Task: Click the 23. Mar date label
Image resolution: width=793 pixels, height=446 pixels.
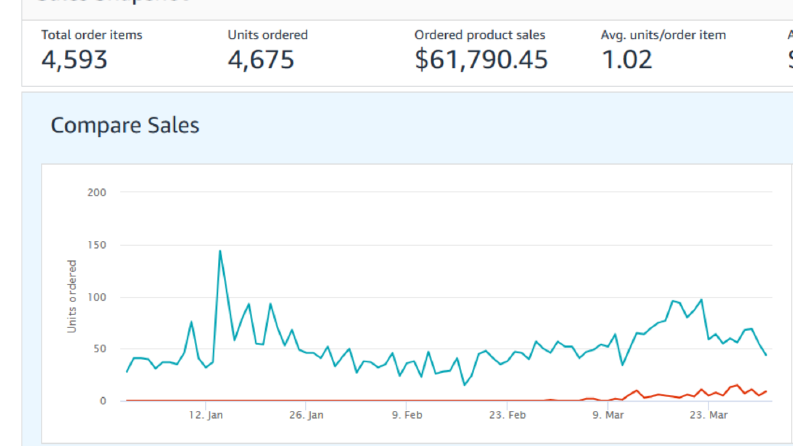Action: pos(709,415)
